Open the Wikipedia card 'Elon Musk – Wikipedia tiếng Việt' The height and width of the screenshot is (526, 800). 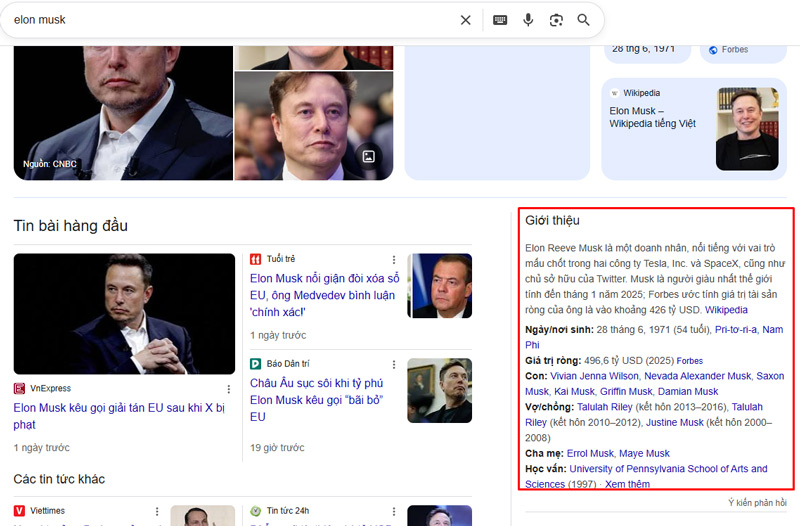694,129
